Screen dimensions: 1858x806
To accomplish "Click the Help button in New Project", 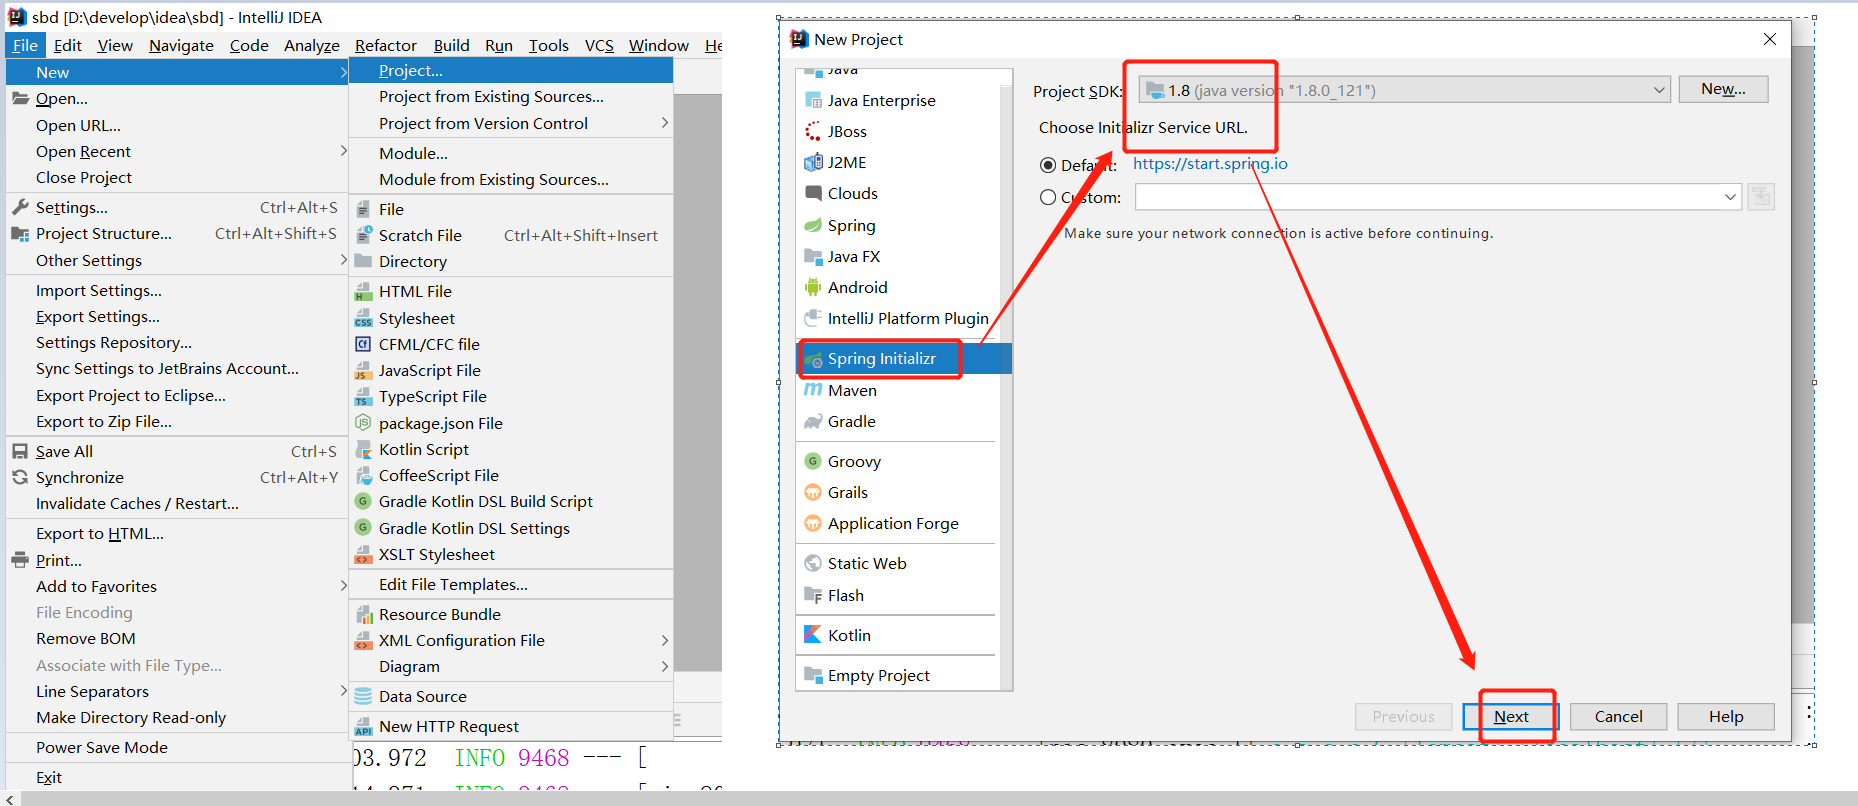I will (x=1725, y=716).
